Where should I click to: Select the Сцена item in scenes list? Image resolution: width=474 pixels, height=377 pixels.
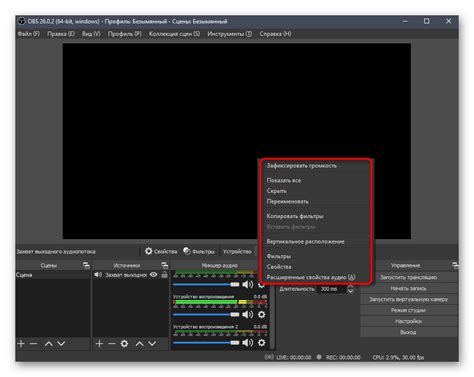[53, 275]
